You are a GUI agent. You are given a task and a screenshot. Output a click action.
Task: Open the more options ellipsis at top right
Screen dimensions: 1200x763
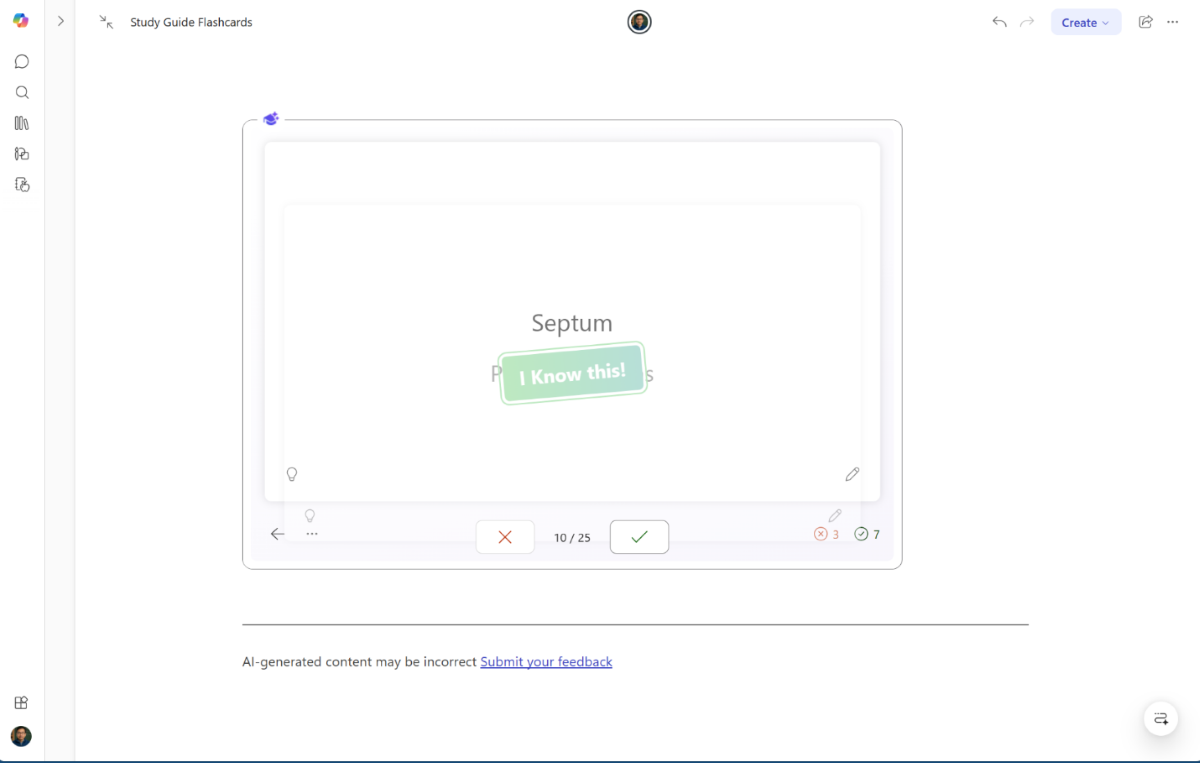pyautogui.click(x=1173, y=22)
